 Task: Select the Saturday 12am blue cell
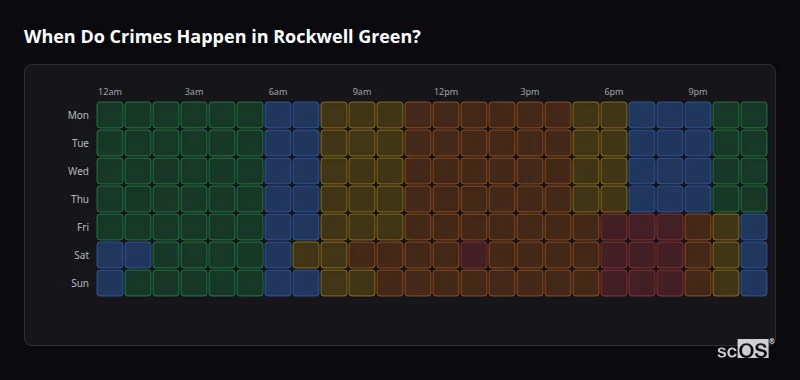click(110, 255)
